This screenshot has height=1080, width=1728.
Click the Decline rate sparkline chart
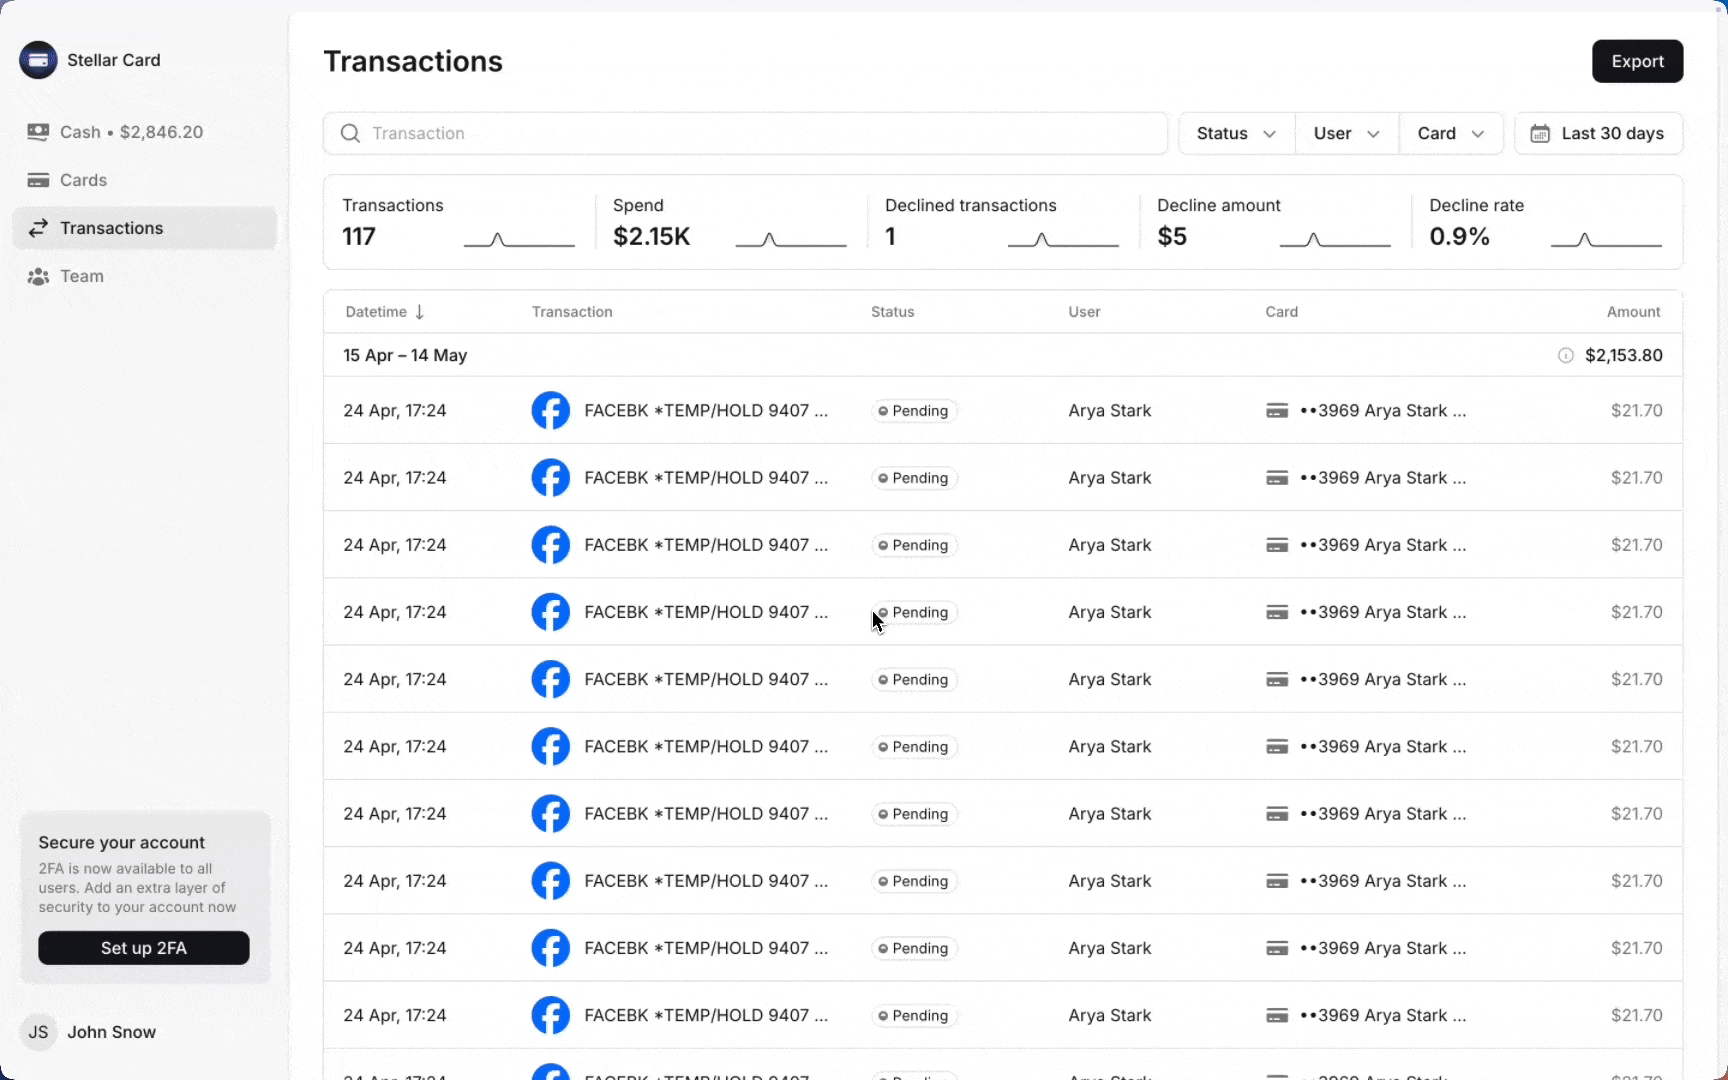[x=1606, y=239]
